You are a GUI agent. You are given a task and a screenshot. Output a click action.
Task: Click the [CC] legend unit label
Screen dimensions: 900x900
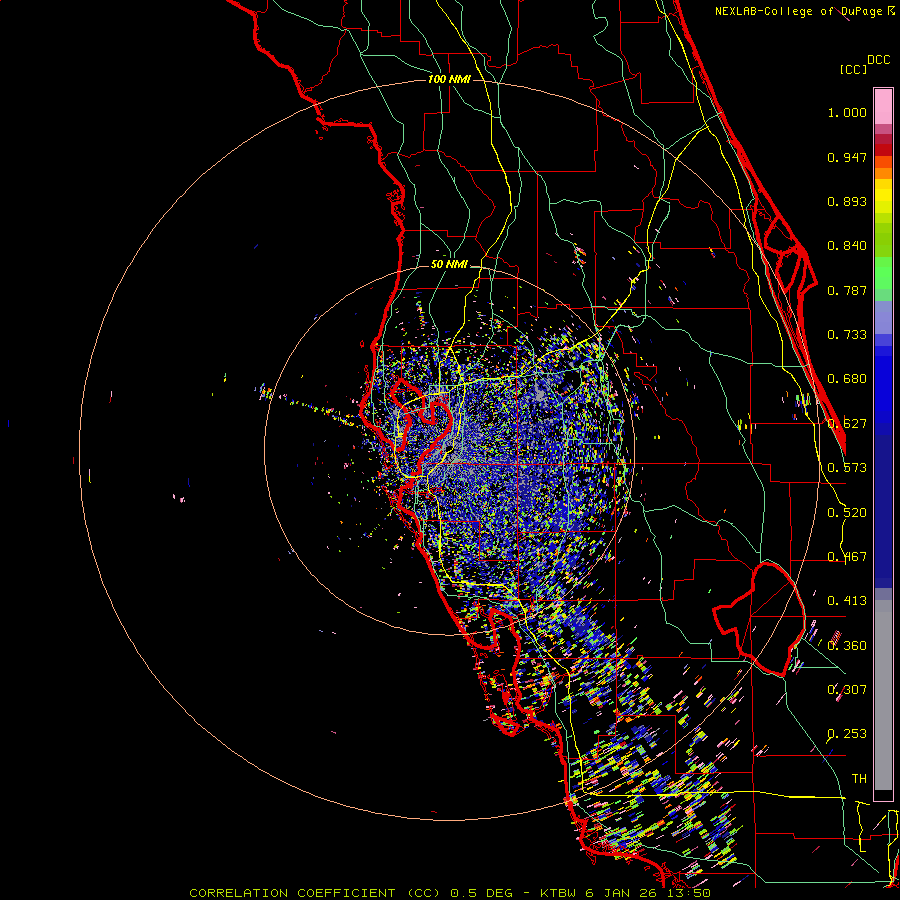[854, 70]
